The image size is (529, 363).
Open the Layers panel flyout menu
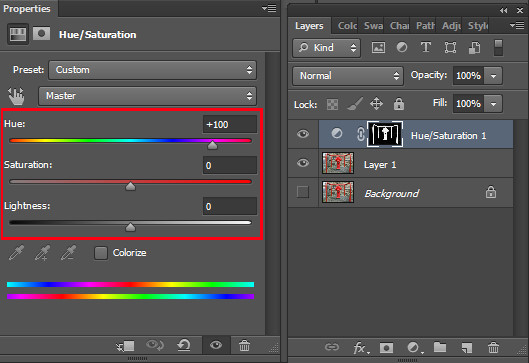pyautogui.click(x=517, y=26)
